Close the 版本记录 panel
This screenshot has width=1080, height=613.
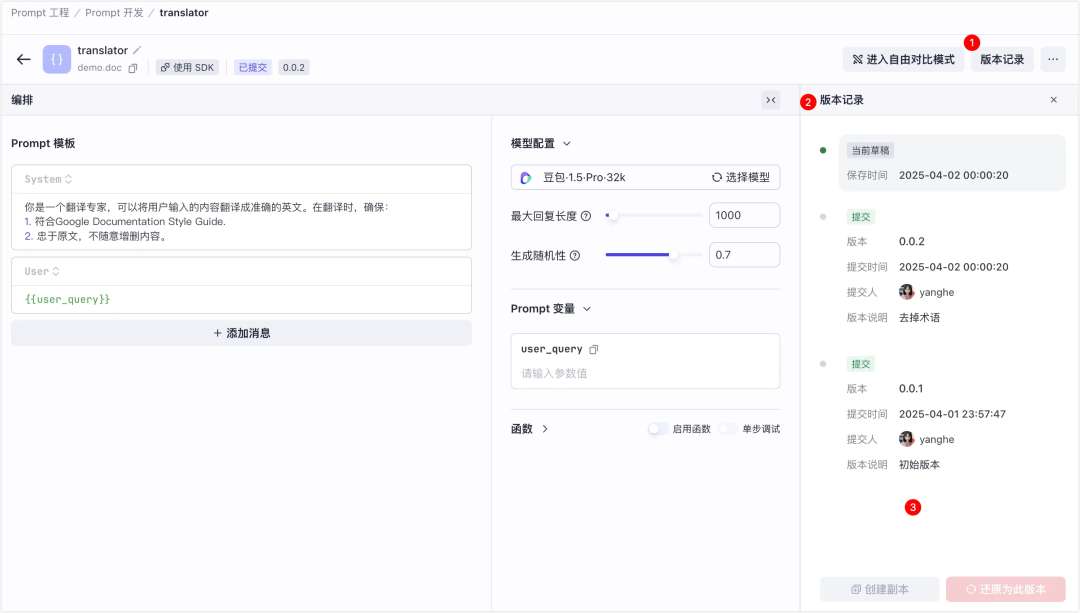1053,100
